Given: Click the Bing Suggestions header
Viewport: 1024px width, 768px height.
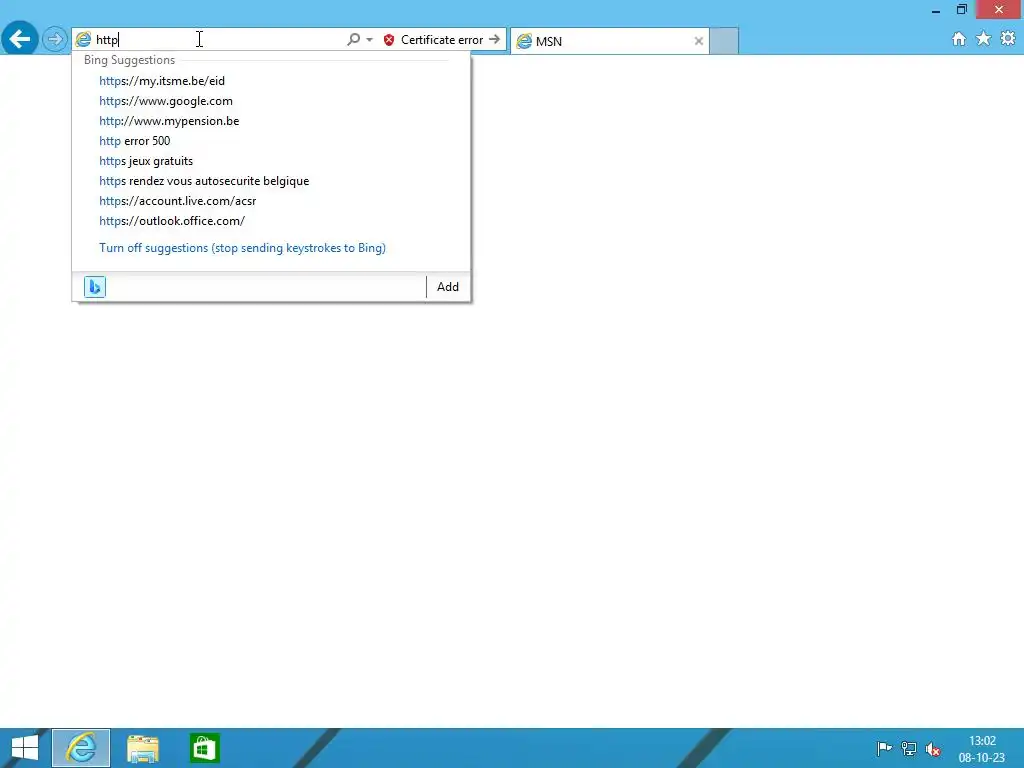Looking at the screenshot, I should pyautogui.click(x=129, y=60).
